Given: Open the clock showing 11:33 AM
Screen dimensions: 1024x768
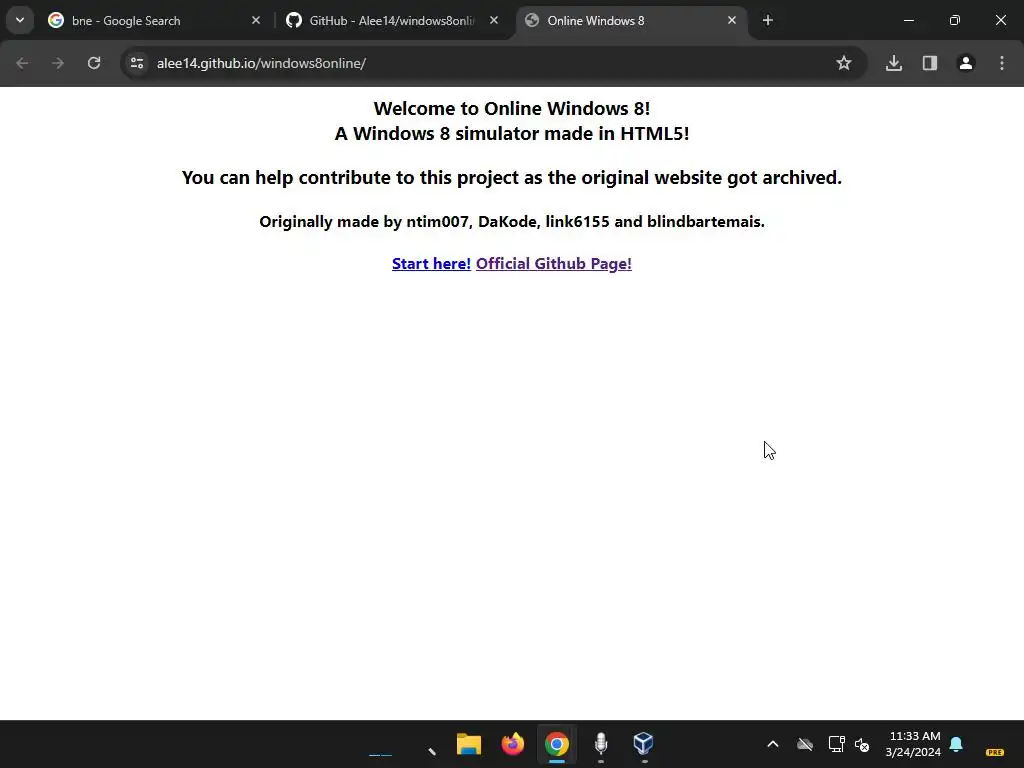Looking at the screenshot, I should point(914,744).
